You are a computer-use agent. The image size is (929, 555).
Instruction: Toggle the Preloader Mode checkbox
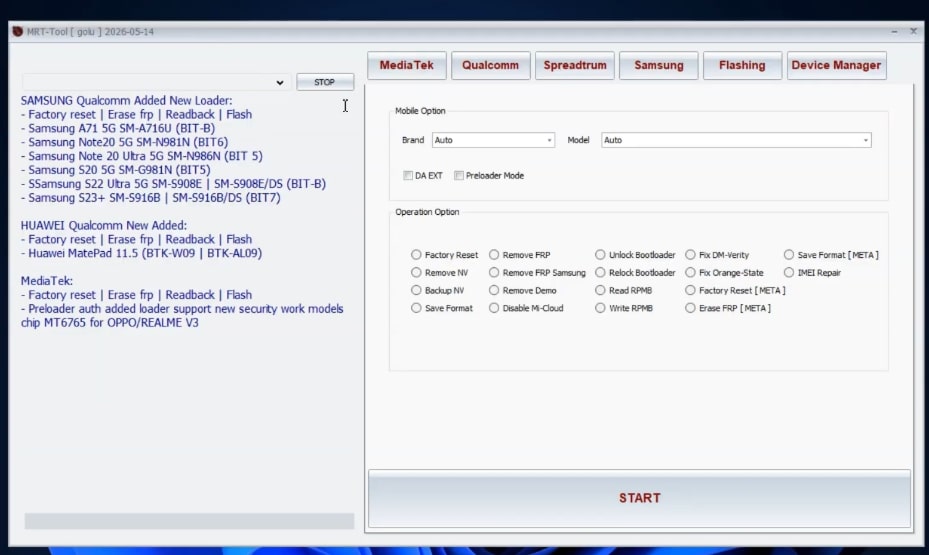pos(459,175)
